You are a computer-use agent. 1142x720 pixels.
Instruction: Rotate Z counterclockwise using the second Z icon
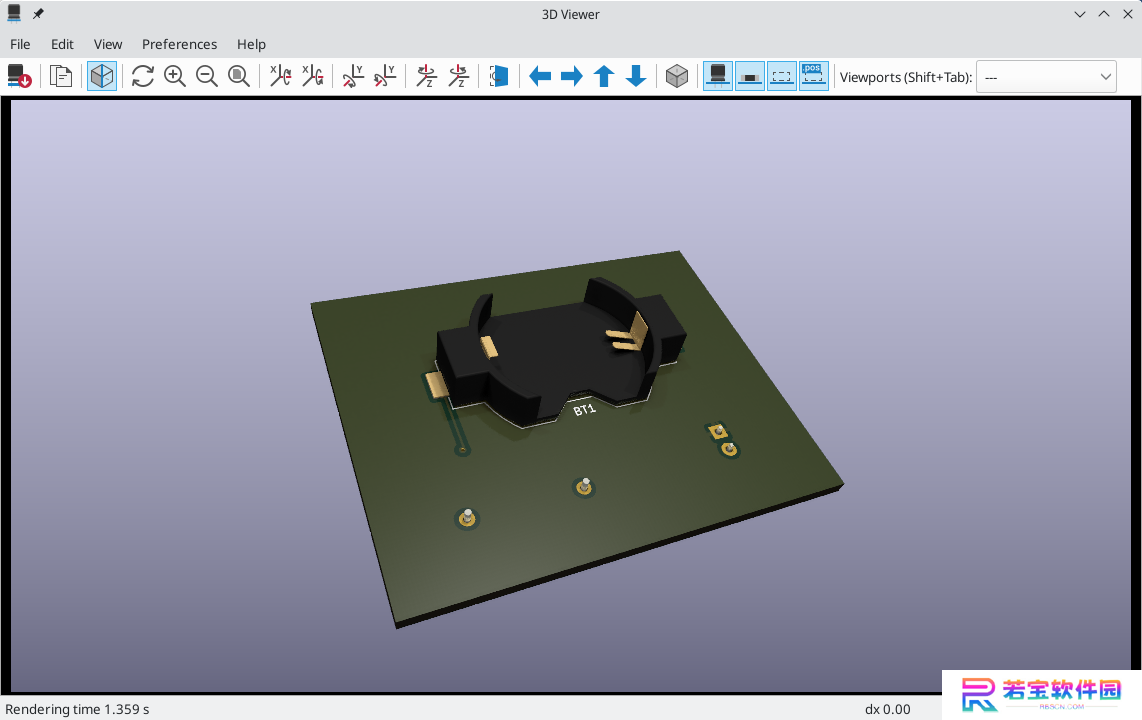(458, 76)
